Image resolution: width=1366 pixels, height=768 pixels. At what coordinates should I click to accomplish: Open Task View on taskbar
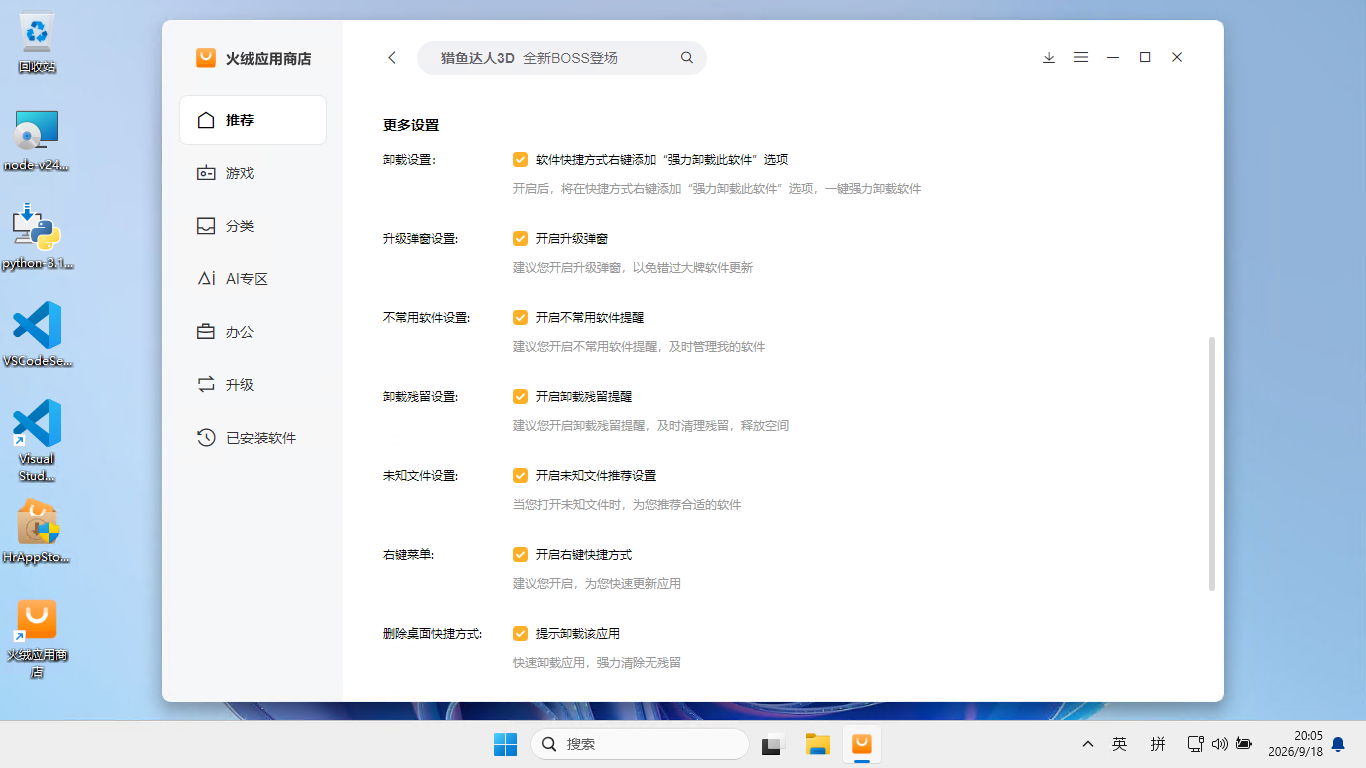[x=772, y=744]
